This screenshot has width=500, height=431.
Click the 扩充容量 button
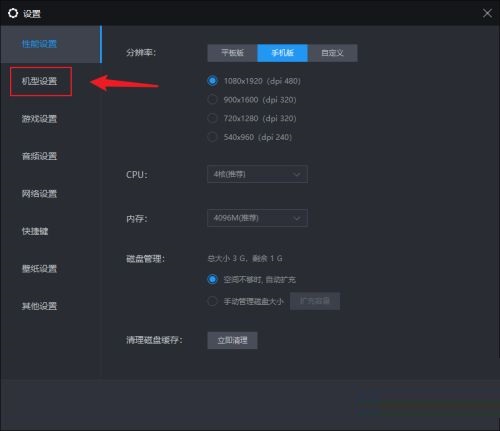315,301
